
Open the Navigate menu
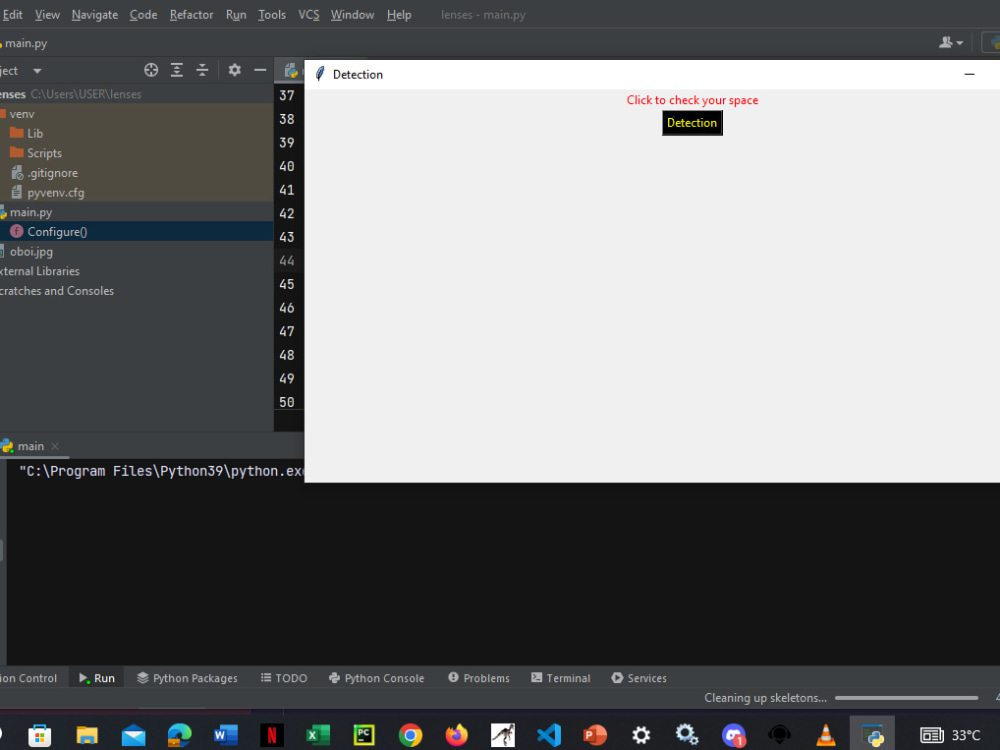pos(94,14)
